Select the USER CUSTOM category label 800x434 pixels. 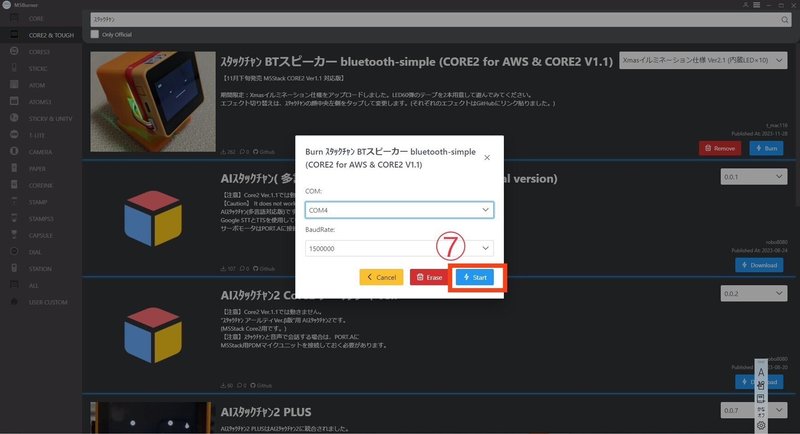click(x=48, y=302)
